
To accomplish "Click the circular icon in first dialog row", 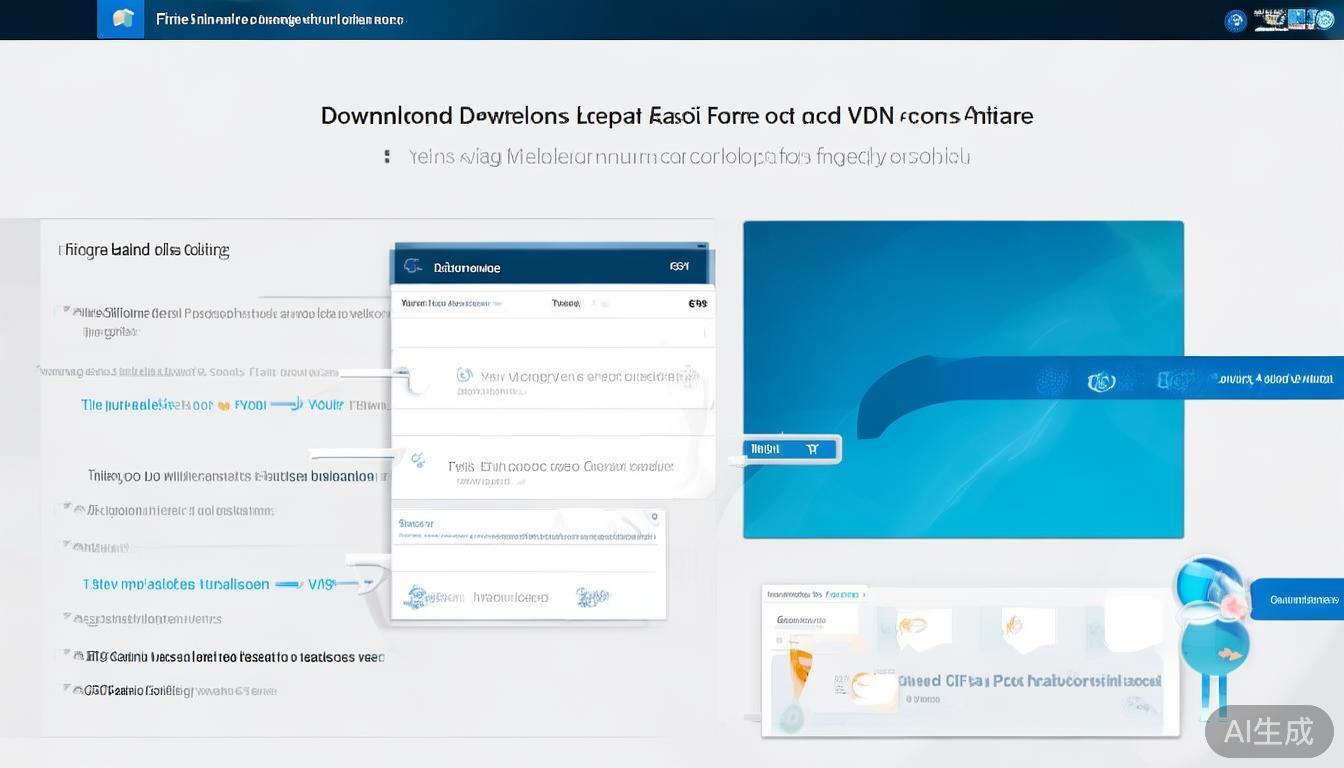I will pyautogui.click(x=464, y=375).
